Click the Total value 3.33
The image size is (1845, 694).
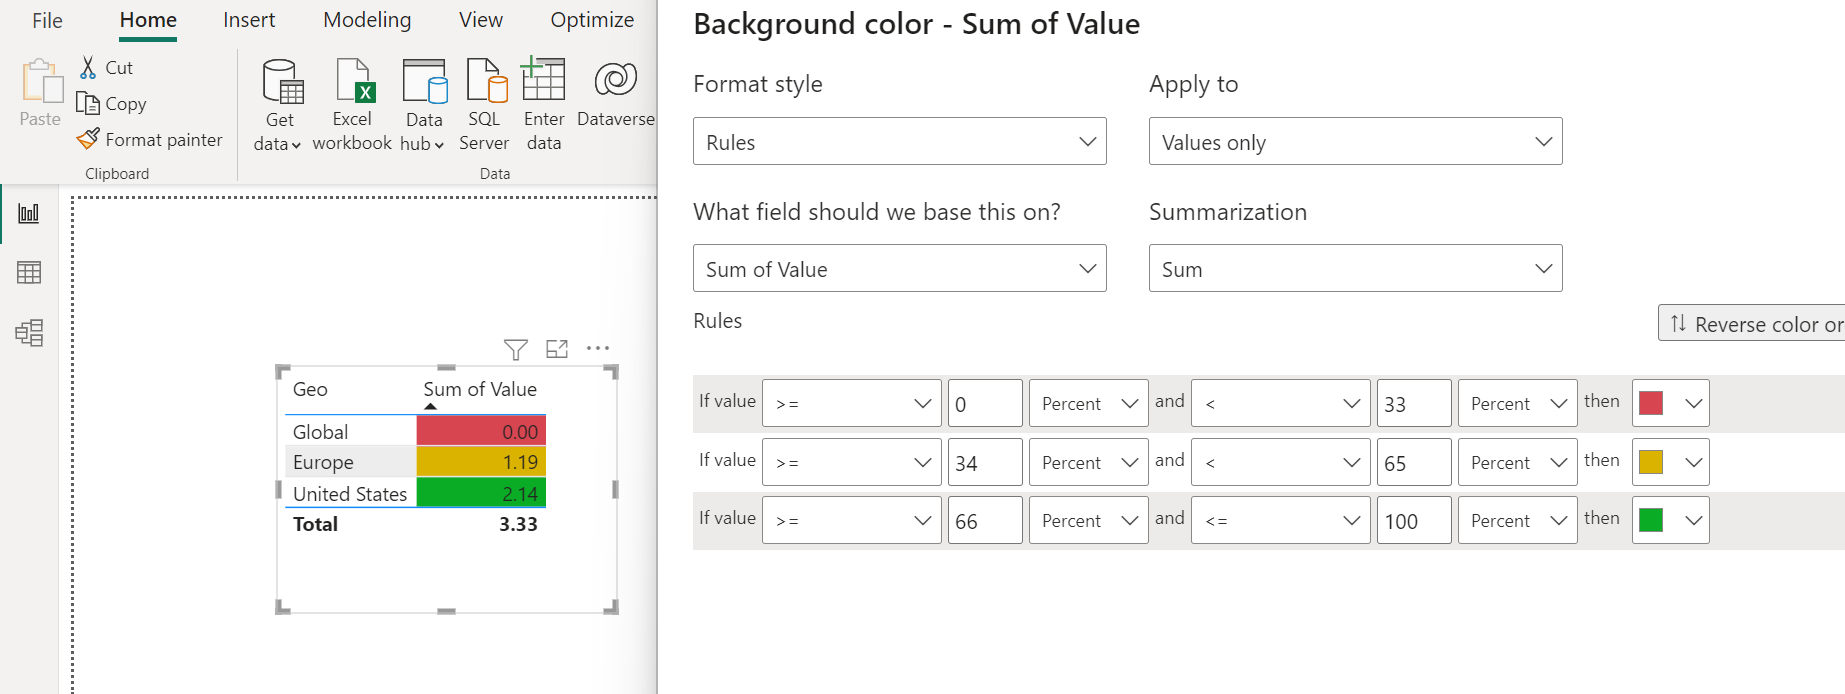518,523
